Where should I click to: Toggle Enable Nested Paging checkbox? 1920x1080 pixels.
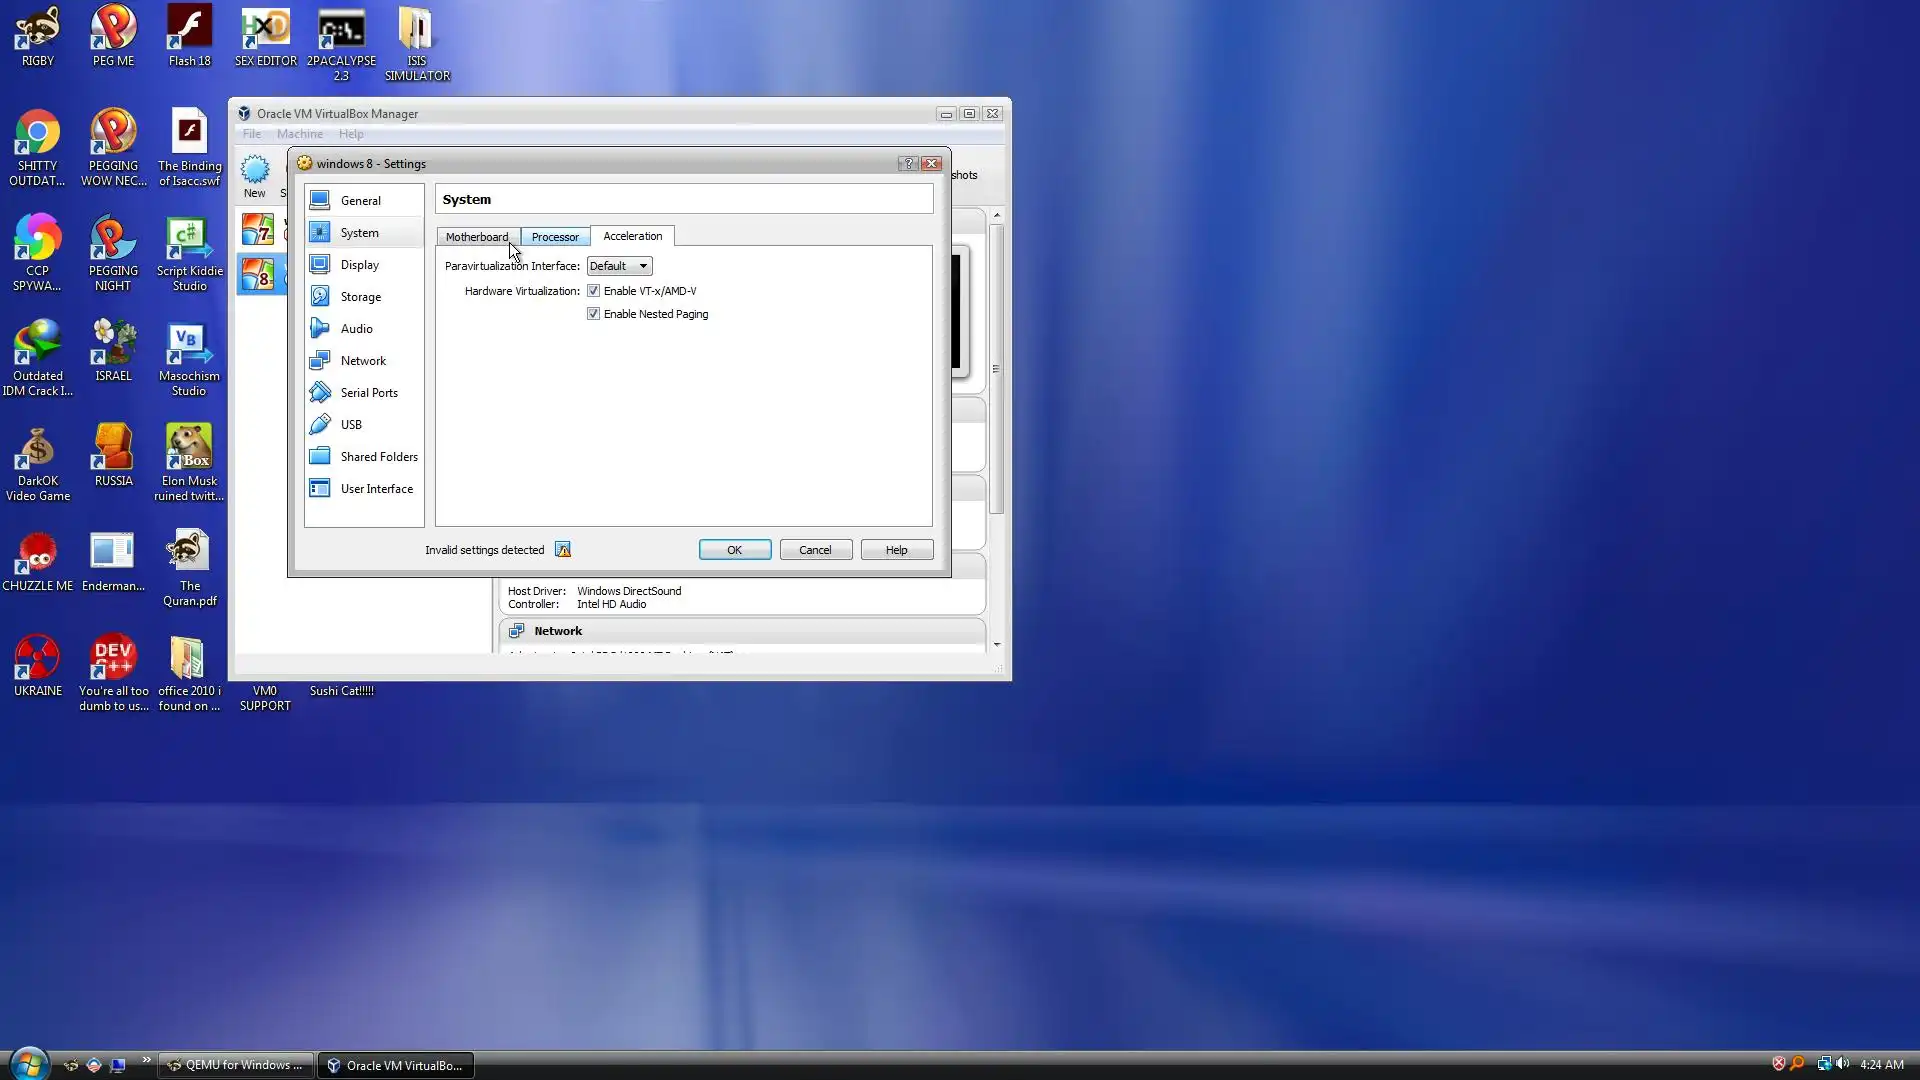pos(594,314)
